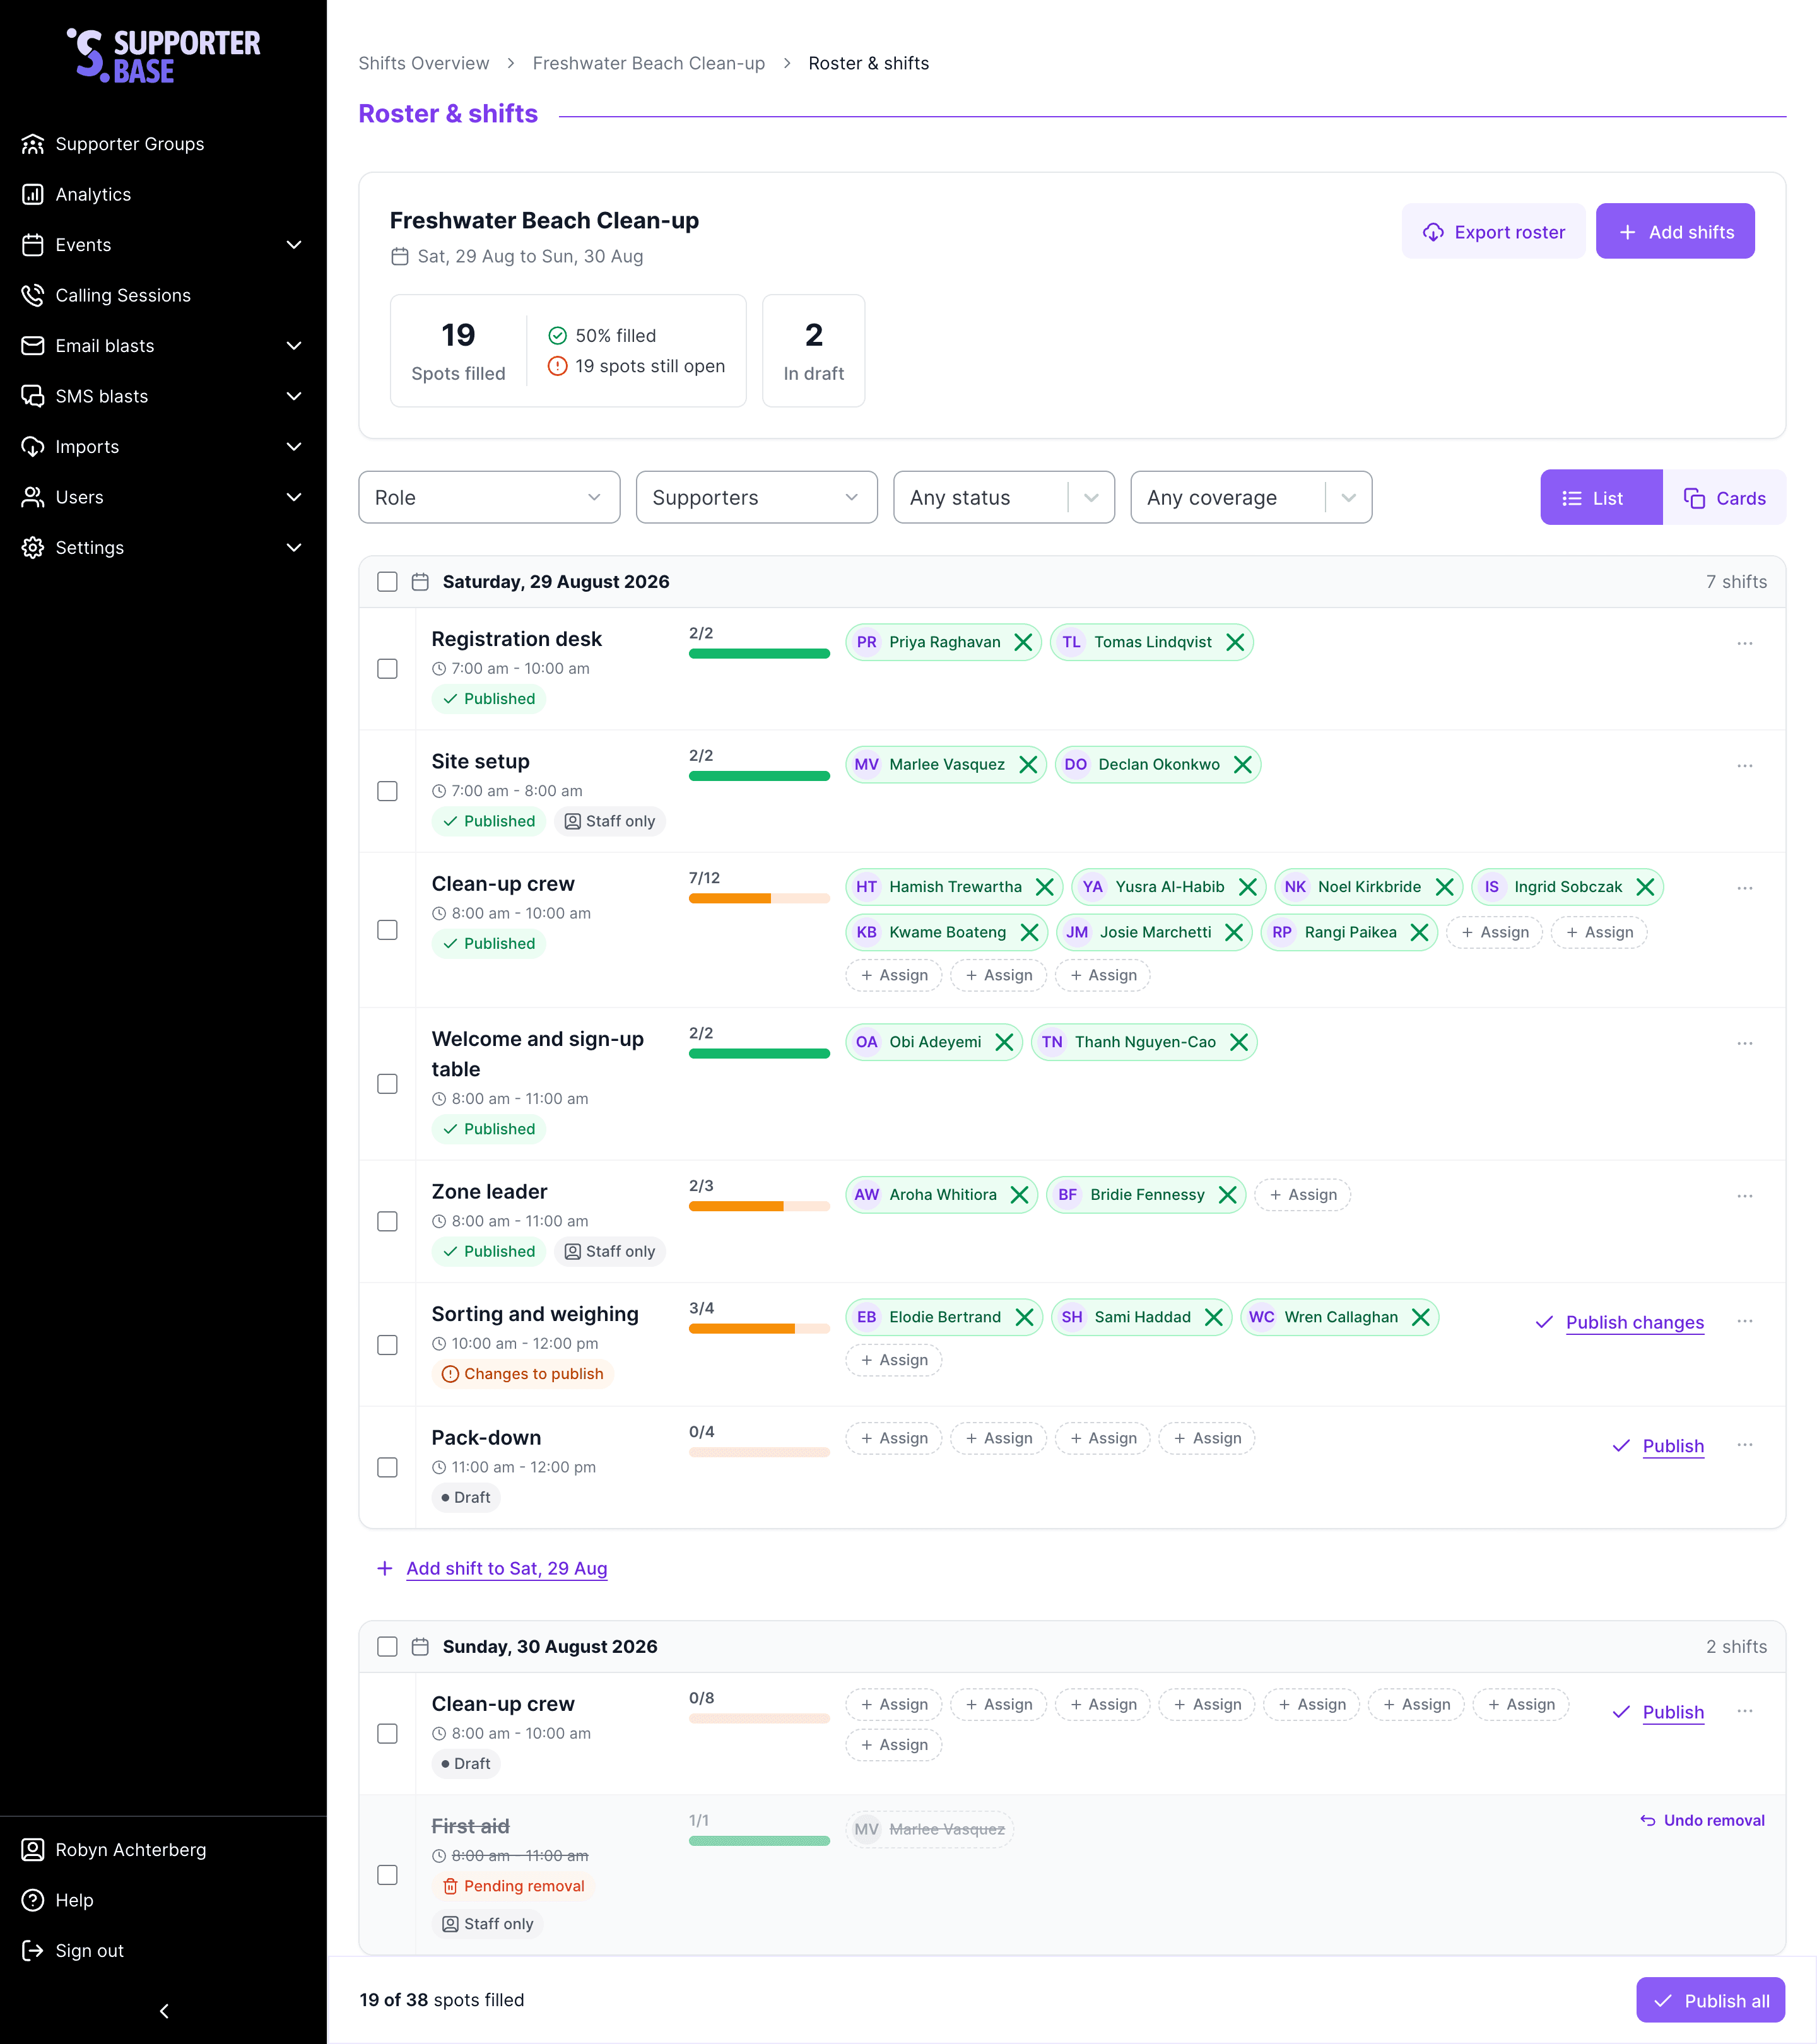The width and height of the screenshot is (1817, 2044).
Task: Collapse the sidebar with the arrow icon
Action: point(164,2011)
